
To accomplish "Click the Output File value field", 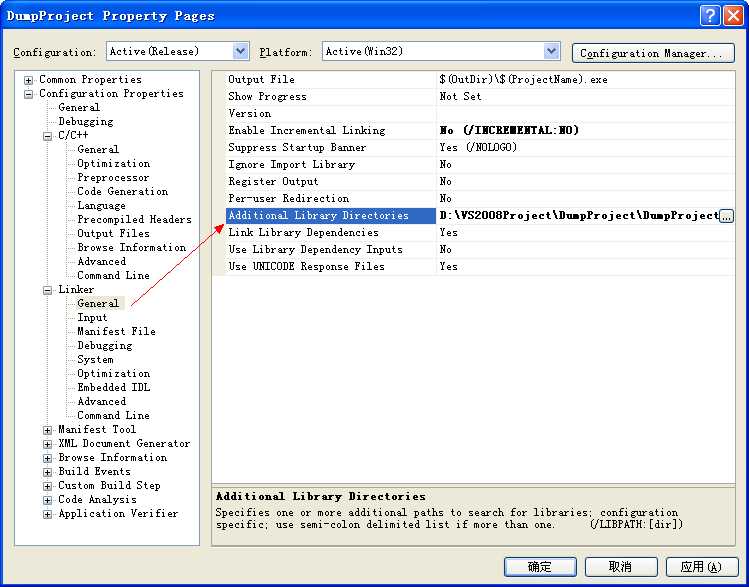I will (x=586, y=79).
